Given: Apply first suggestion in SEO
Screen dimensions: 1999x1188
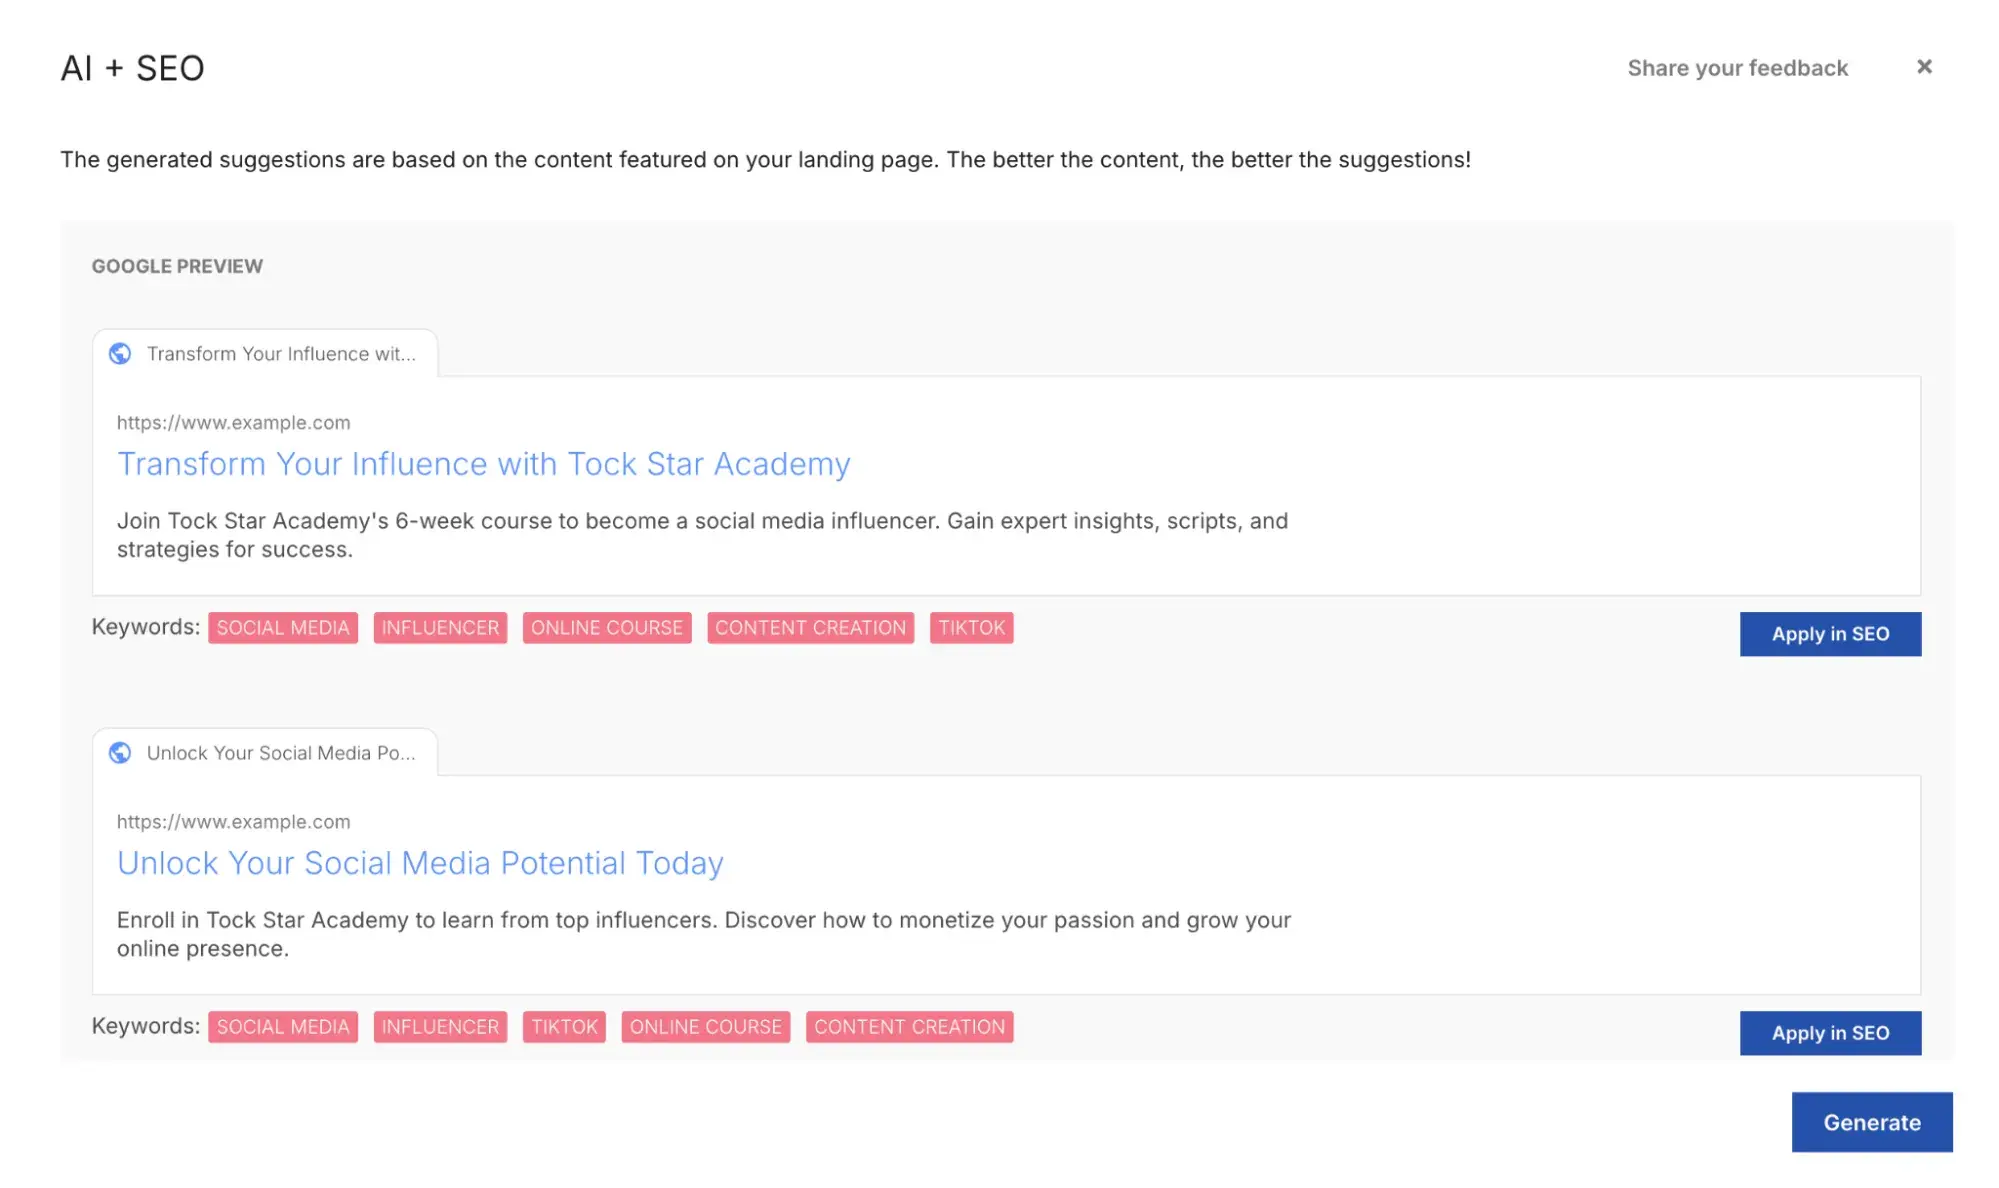Looking at the screenshot, I should point(1829,633).
